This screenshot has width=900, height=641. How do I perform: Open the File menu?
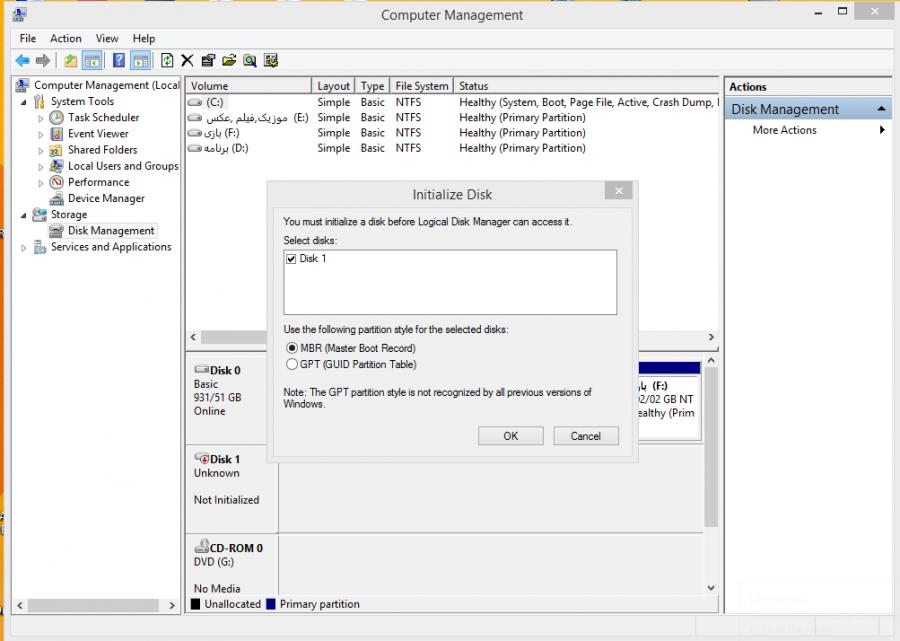pos(28,38)
